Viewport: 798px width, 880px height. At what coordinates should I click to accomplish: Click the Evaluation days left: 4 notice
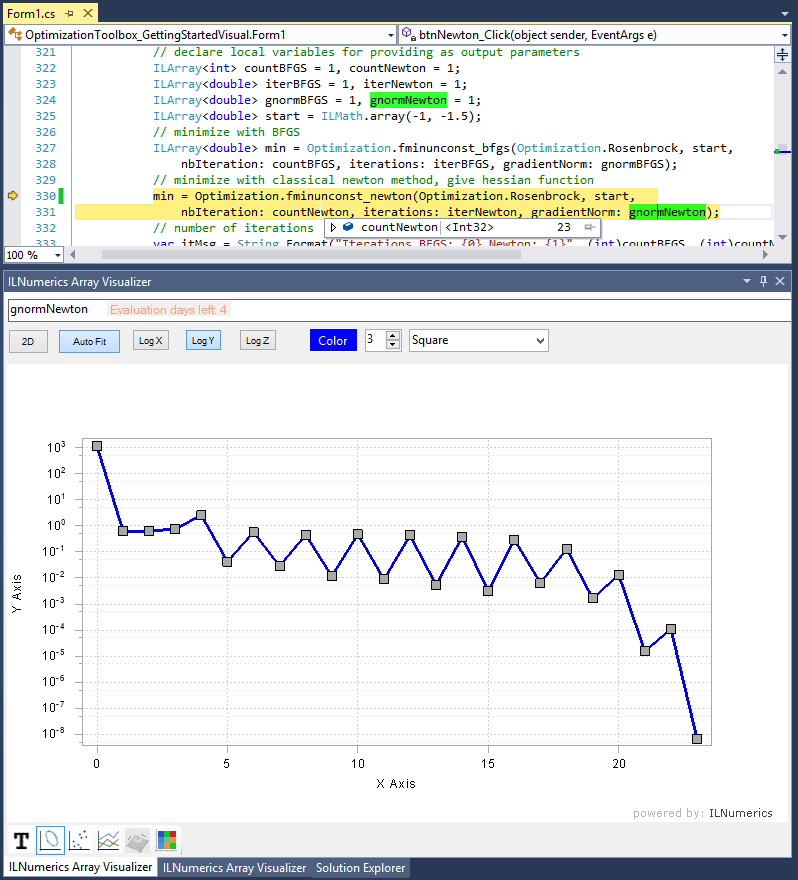pyautogui.click(x=168, y=310)
